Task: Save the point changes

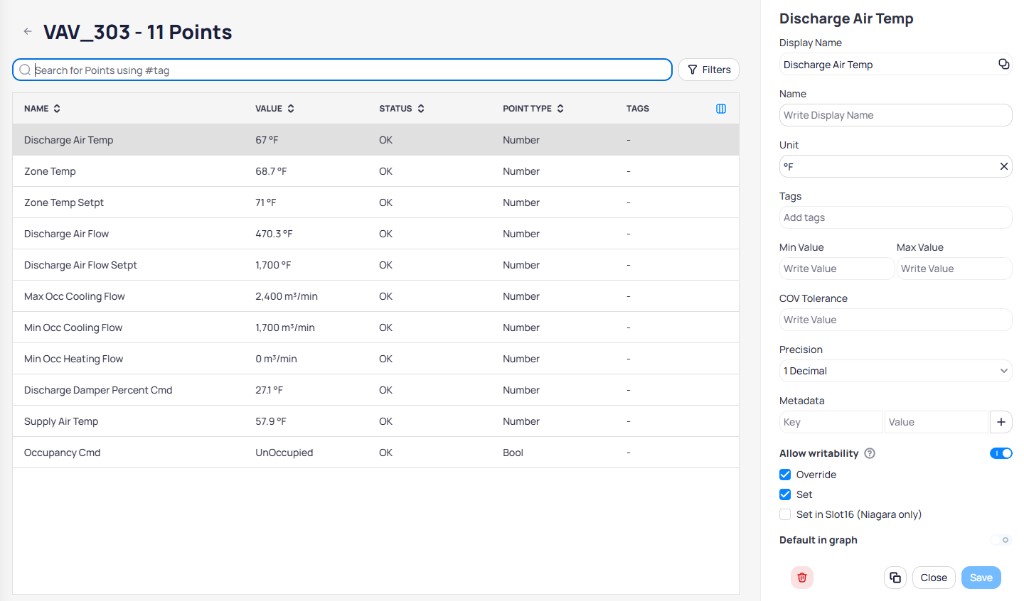Action: click(x=981, y=577)
